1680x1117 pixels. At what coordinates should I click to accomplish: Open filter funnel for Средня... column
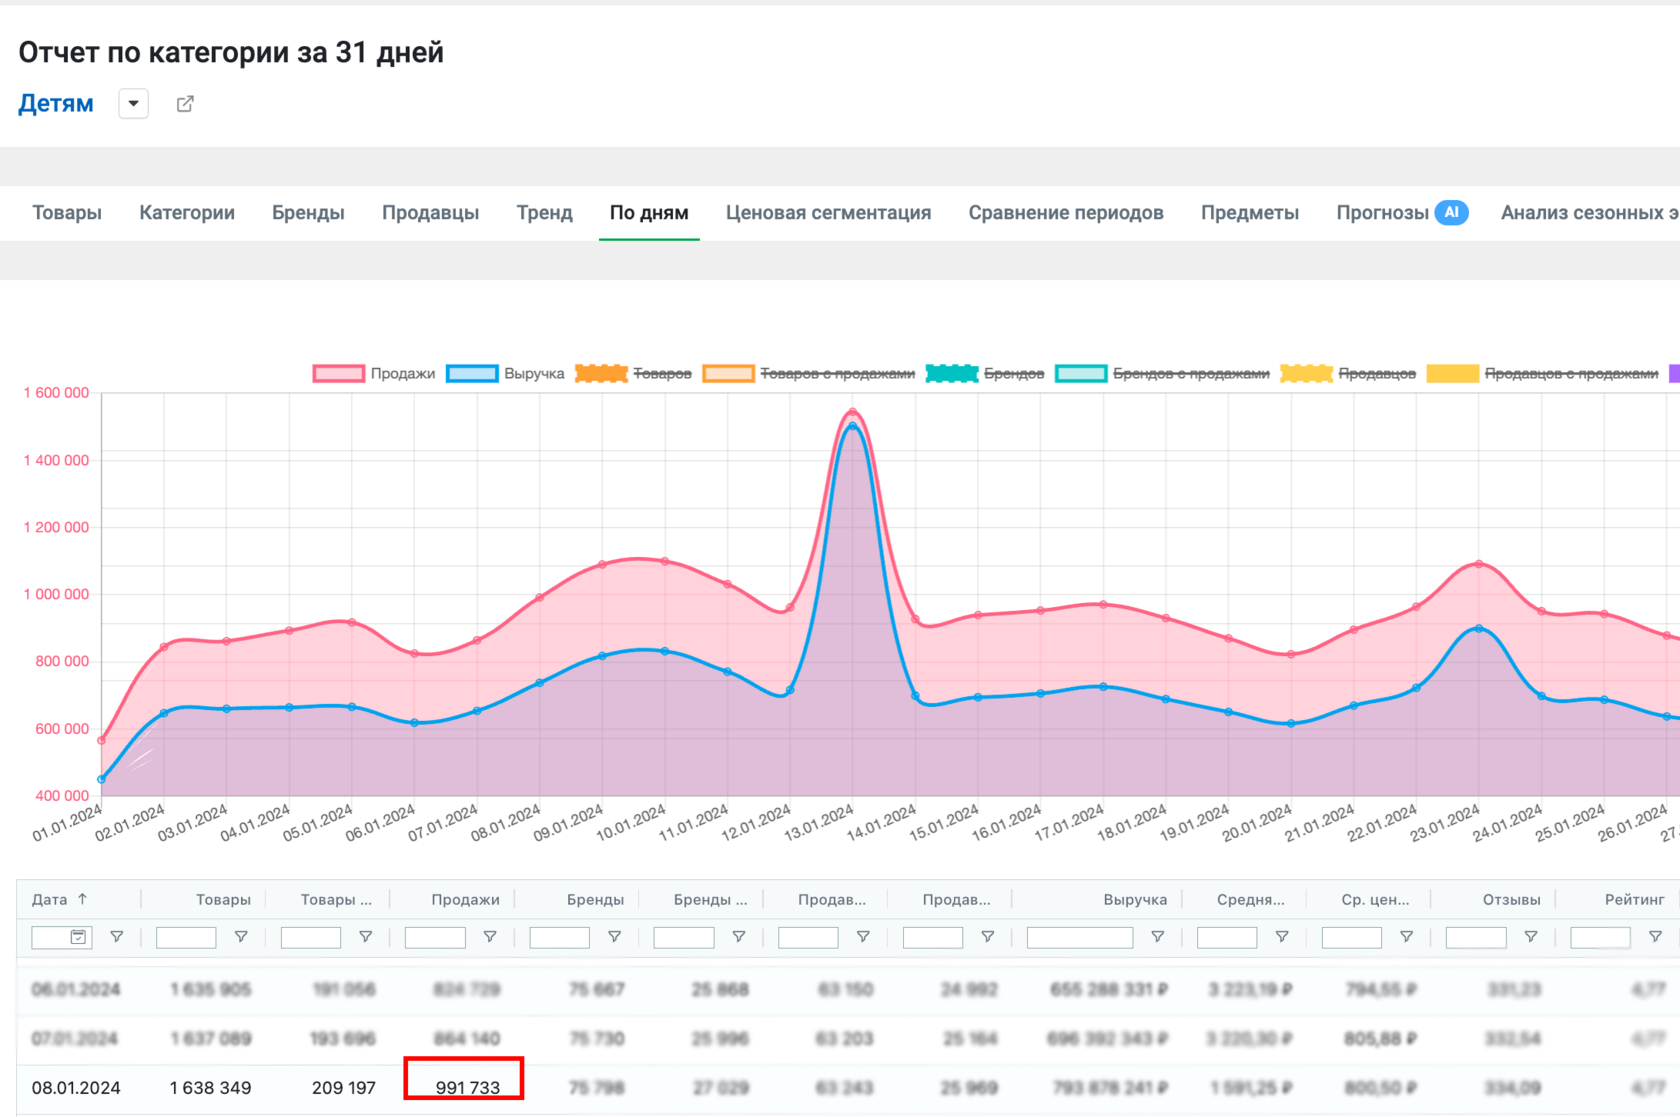(1282, 937)
